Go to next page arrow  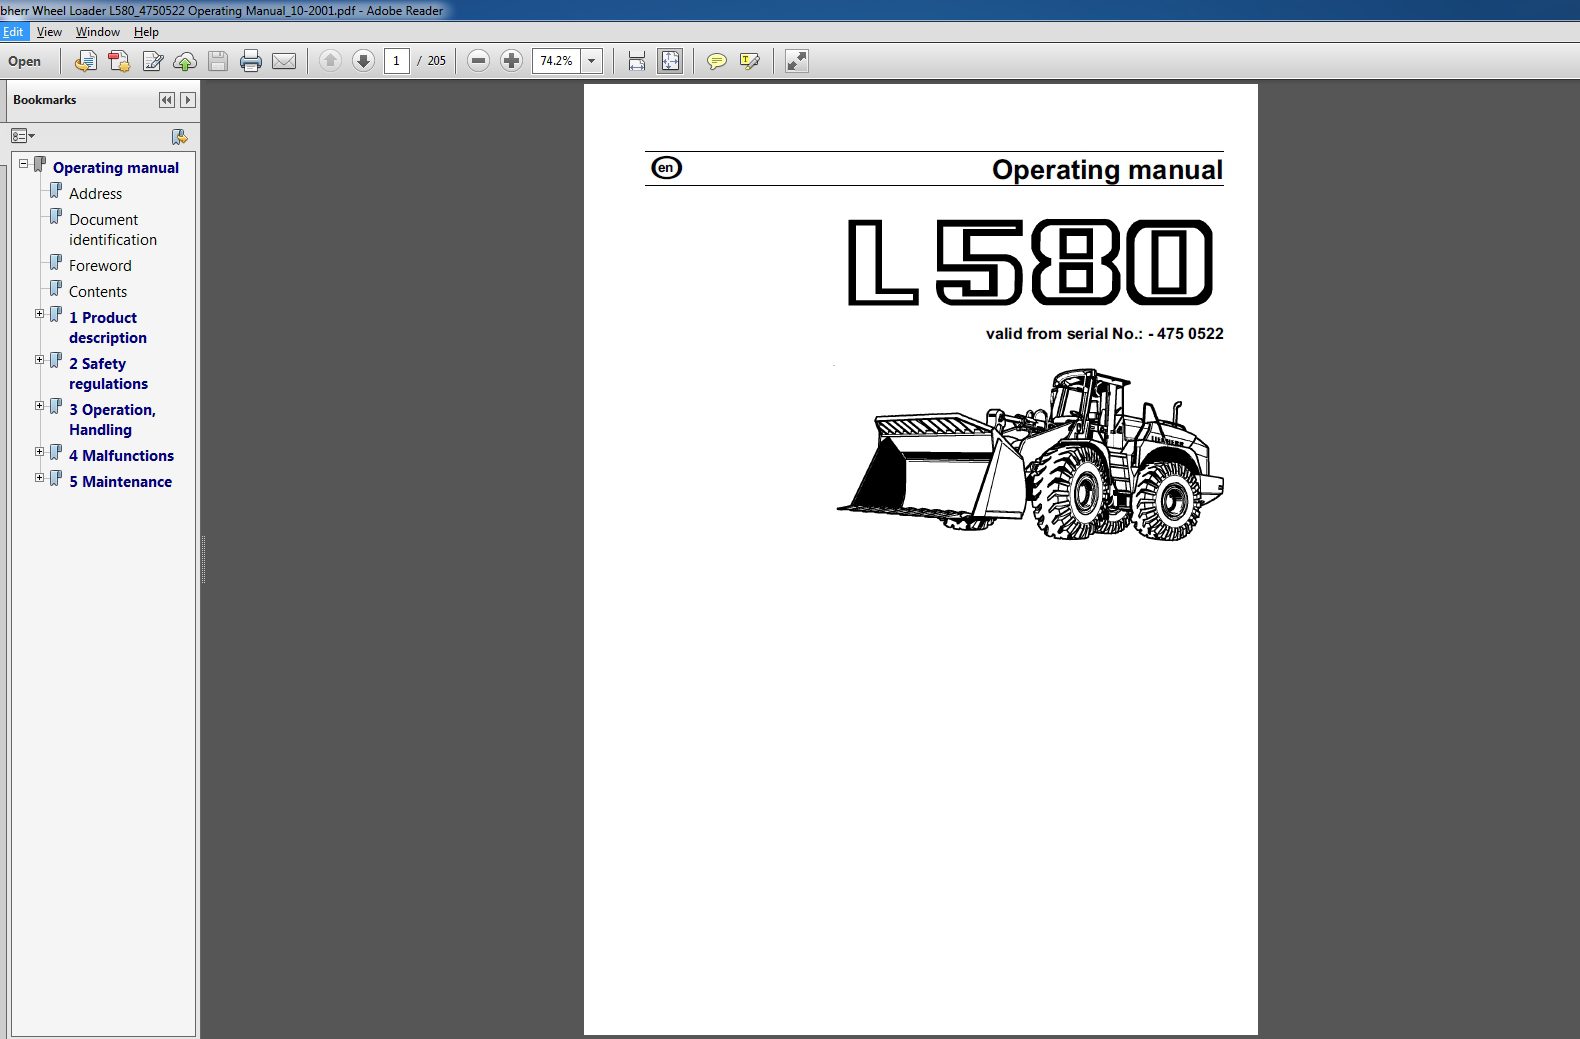pyautogui.click(x=364, y=61)
